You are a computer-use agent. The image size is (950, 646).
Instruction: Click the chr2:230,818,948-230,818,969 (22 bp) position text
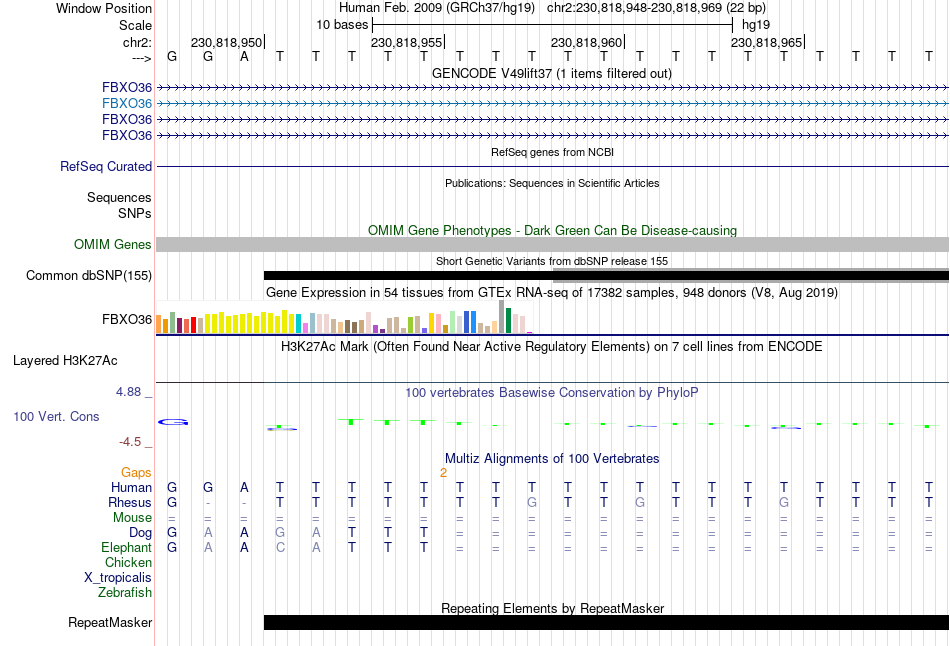point(656,8)
